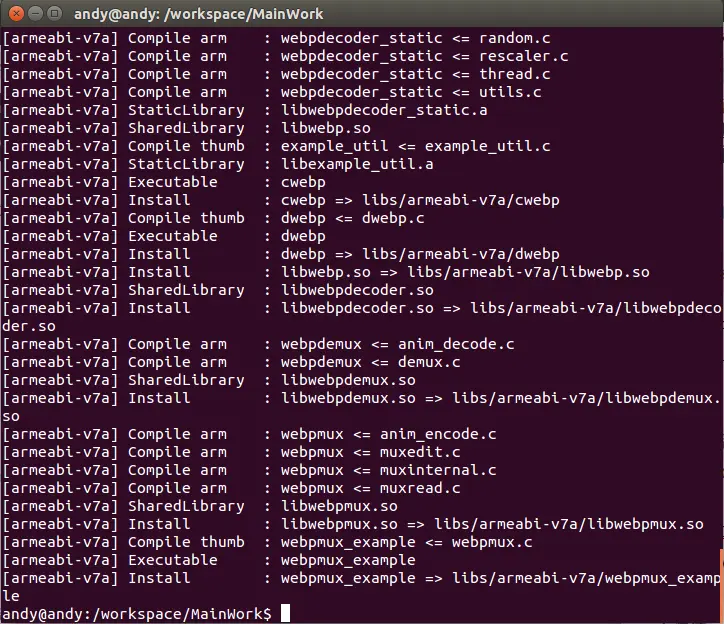Click SharedLibrary line for libwebp.so

click(x=187, y=128)
